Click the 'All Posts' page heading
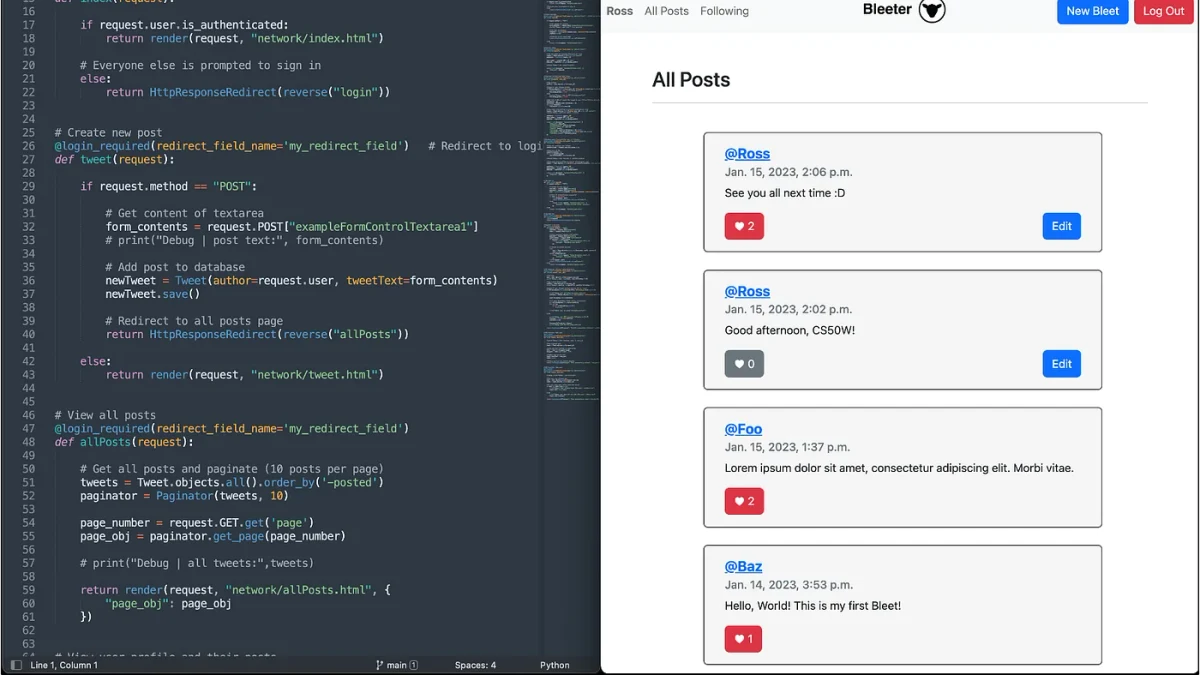 pyautogui.click(x=691, y=80)
